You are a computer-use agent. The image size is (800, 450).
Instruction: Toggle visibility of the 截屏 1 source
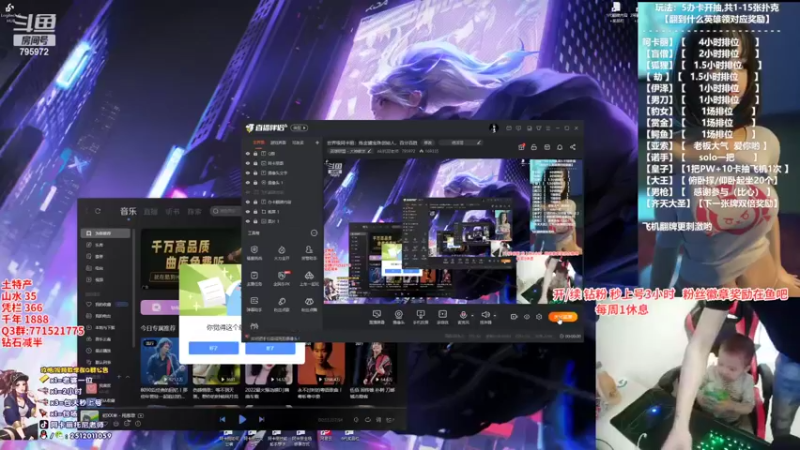coord(248,212)
